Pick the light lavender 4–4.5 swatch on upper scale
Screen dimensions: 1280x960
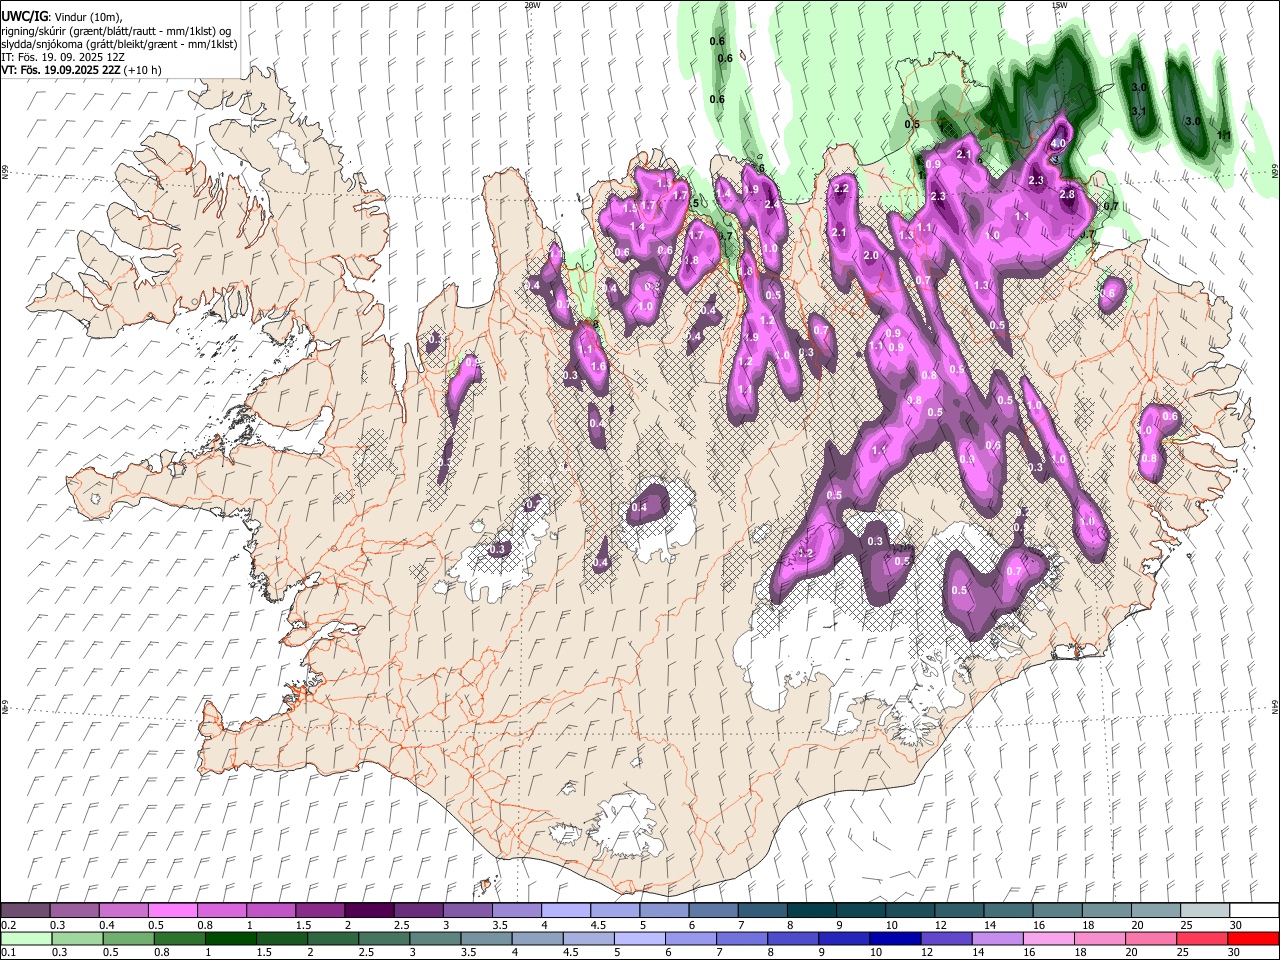[564, 911]
